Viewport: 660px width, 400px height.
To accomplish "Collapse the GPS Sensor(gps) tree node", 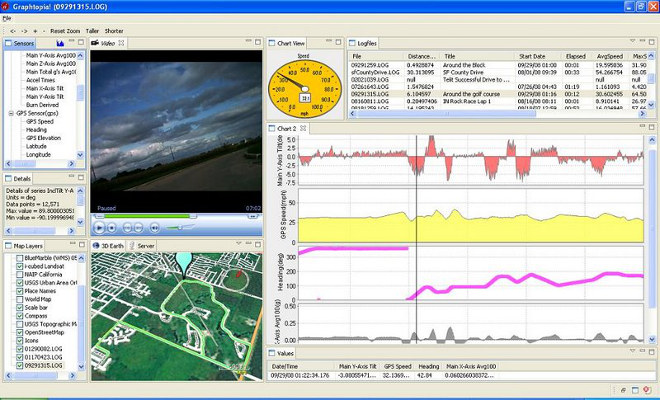I will (x=10, y=111).
